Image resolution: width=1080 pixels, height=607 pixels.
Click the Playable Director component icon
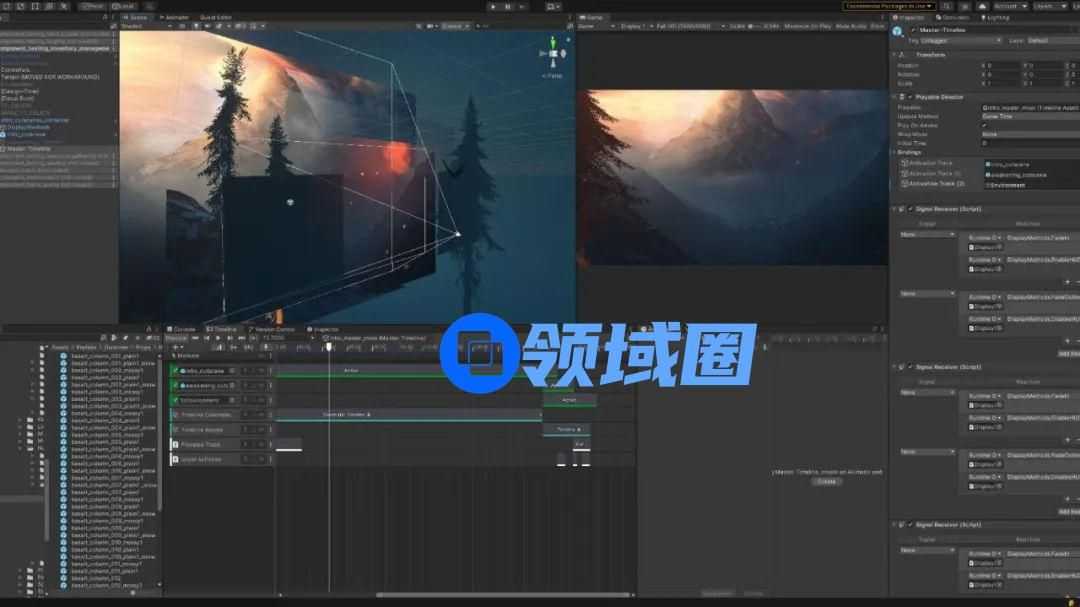(902, 97)
